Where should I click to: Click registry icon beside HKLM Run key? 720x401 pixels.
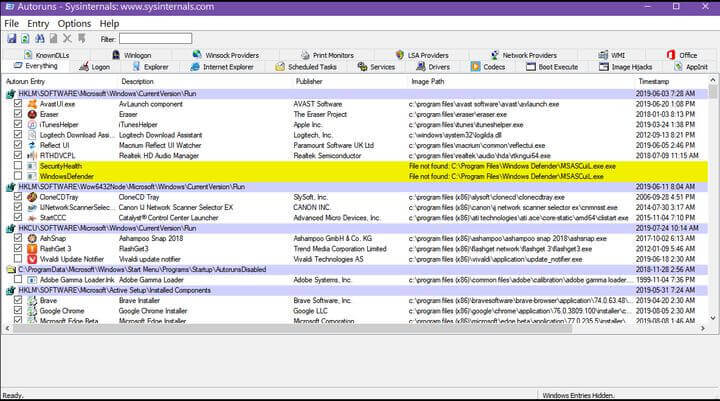(x=11, y=94)
